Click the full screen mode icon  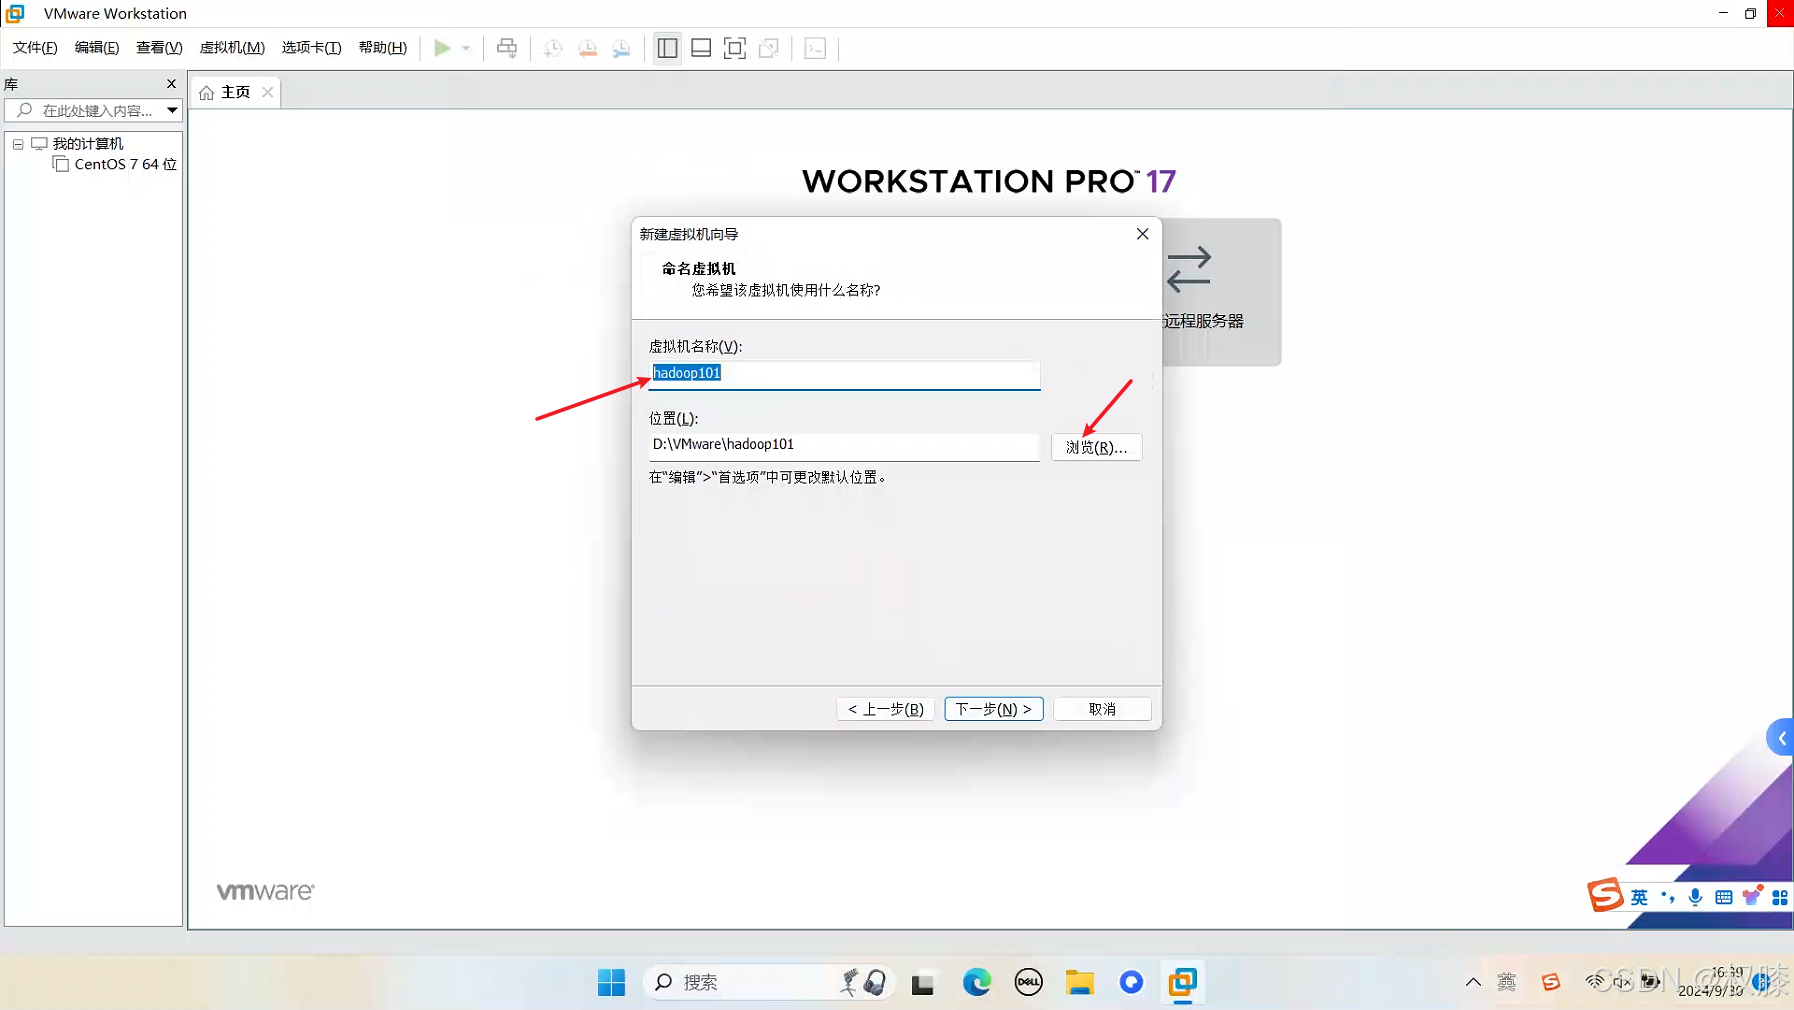735,48
